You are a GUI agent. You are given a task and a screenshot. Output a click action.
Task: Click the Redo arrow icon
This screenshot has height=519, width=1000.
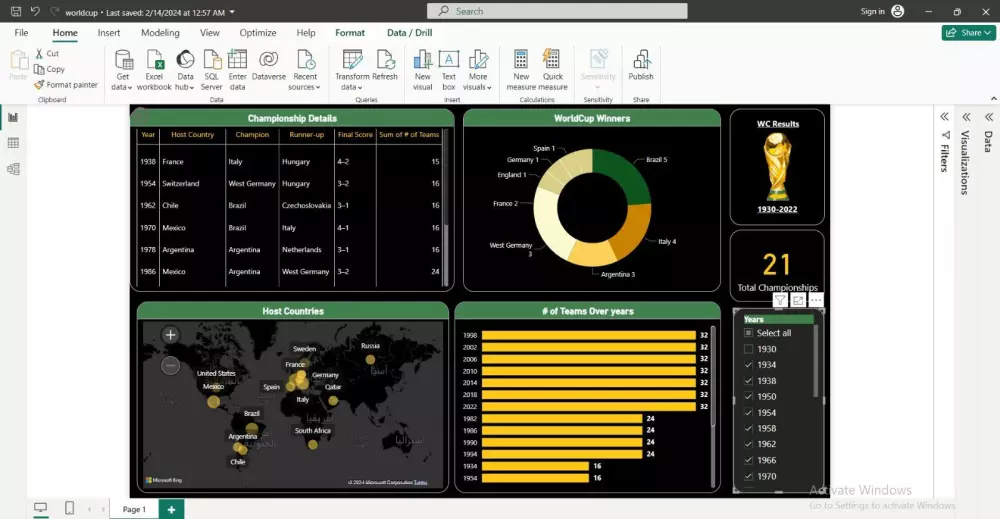point(54,11)
